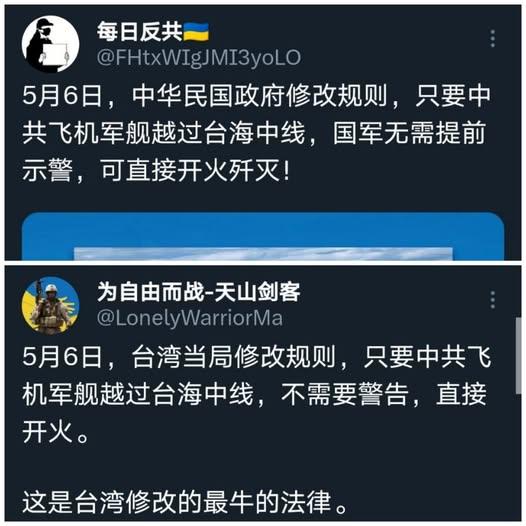This screenshot has width=526, height=526.
Task: Open the 每日反共 profile avatar
Action: [x=50, y=44]
